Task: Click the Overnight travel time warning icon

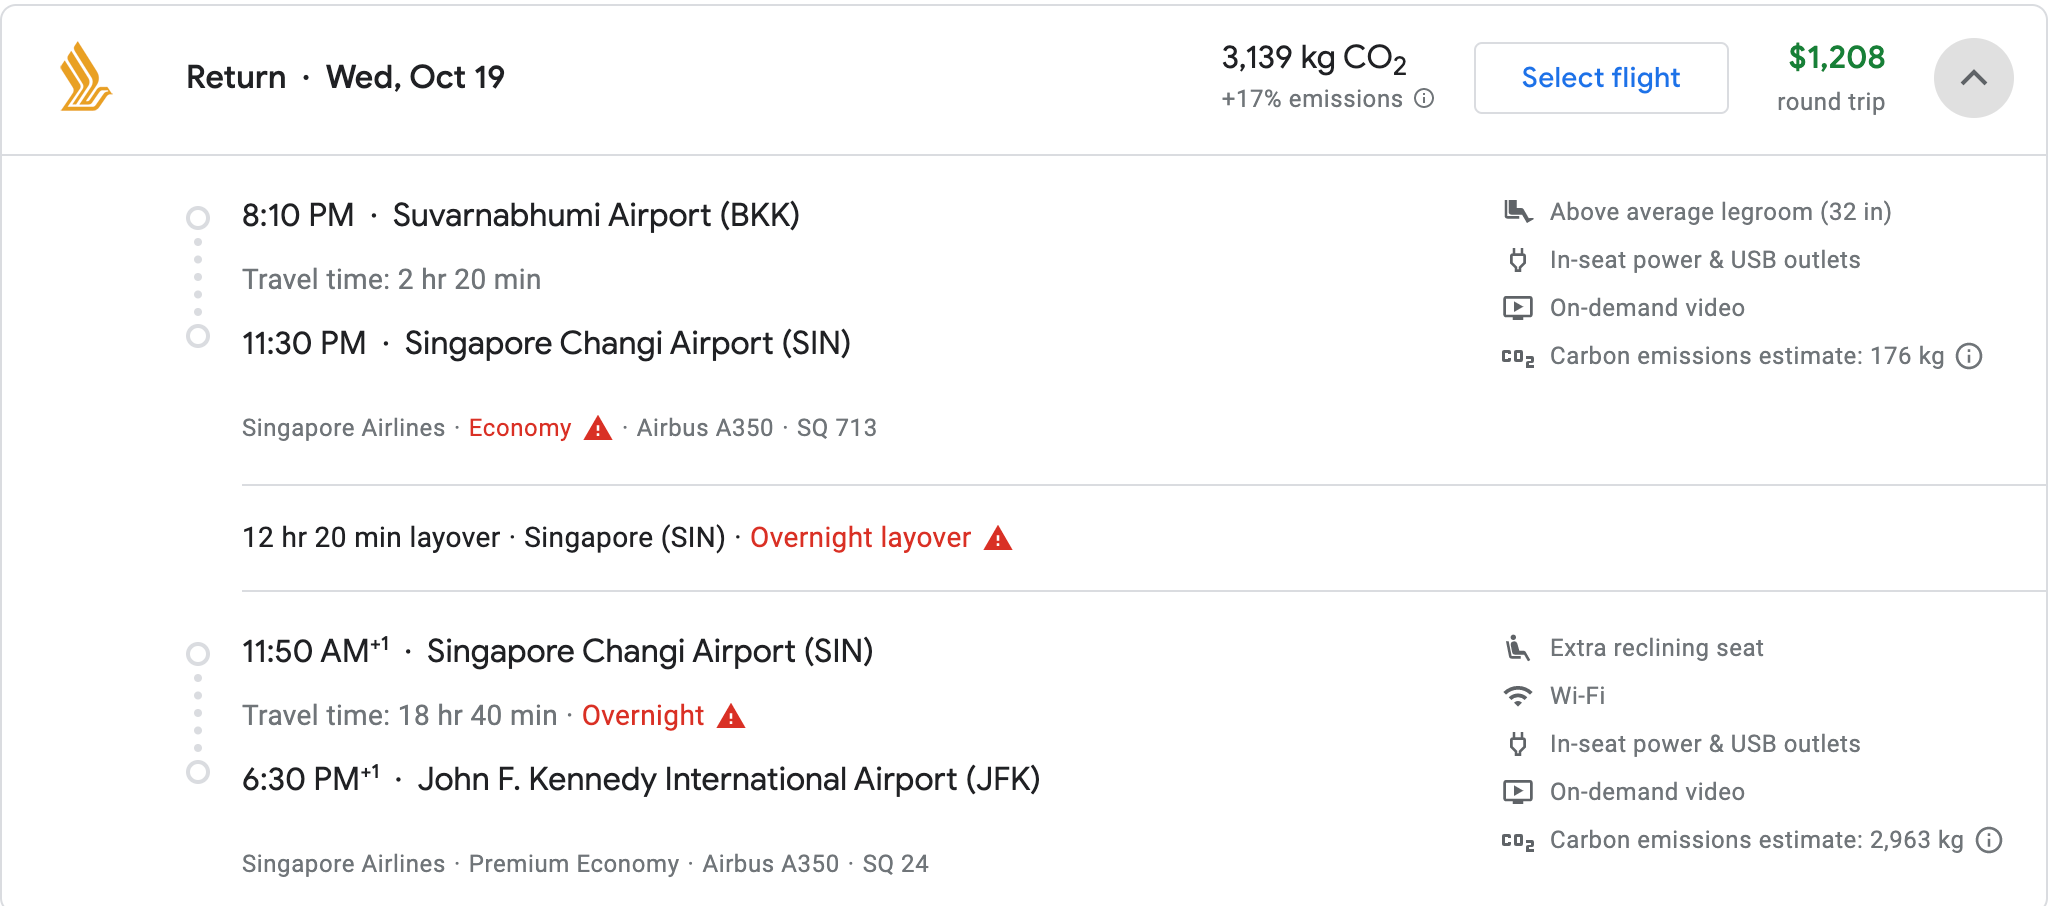Action: click(731, 717)
